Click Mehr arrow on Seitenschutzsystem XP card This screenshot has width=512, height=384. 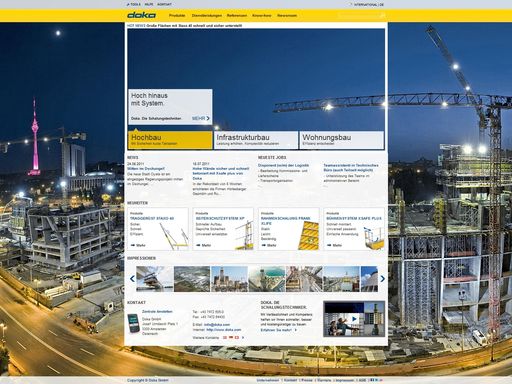pos(203,245)
